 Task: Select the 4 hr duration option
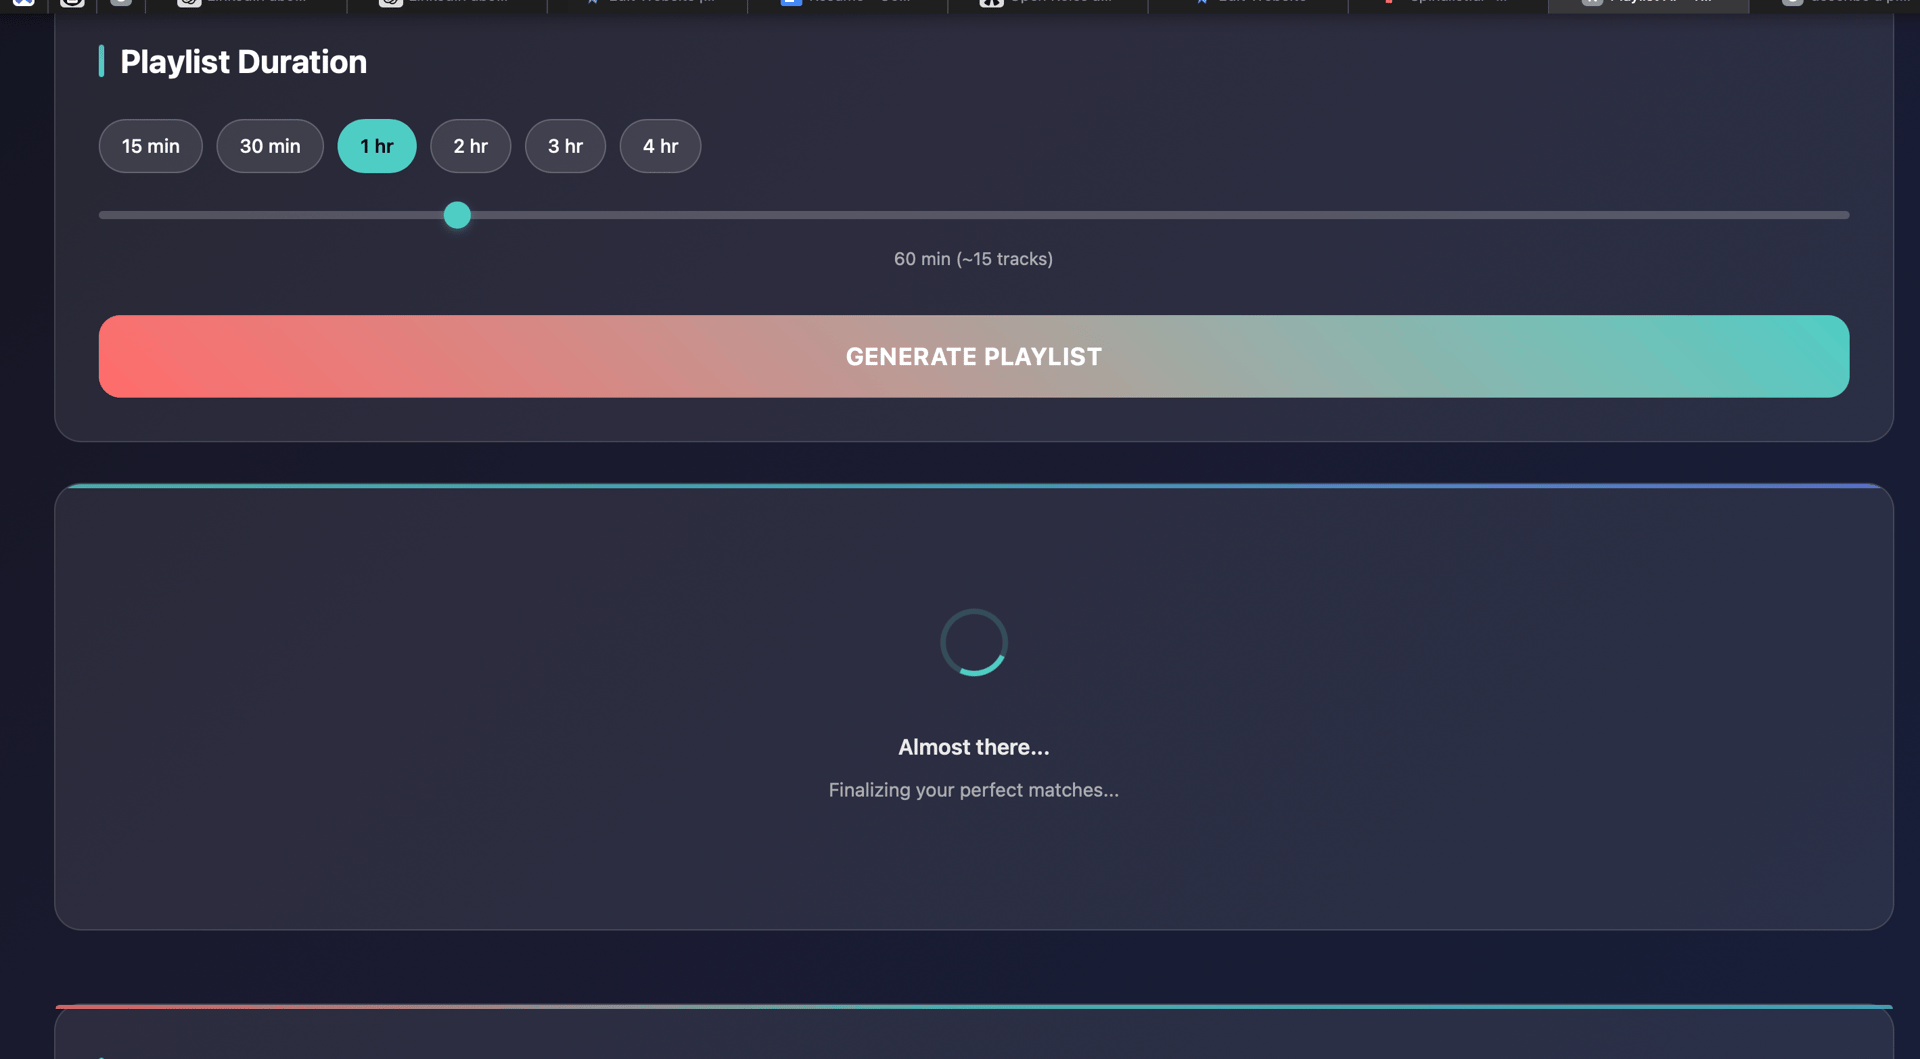pos(660,146)
